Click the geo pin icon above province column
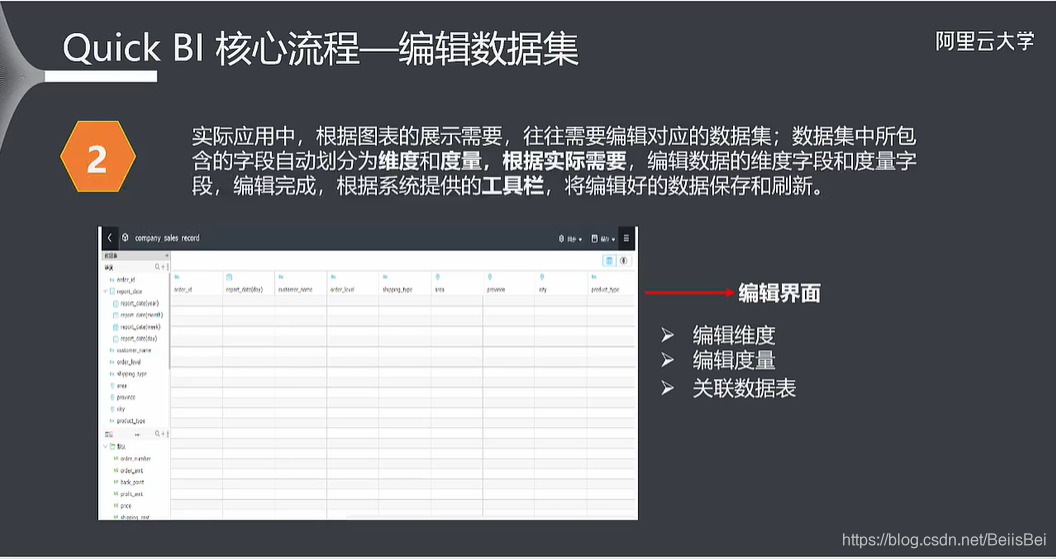 [490, 277]
